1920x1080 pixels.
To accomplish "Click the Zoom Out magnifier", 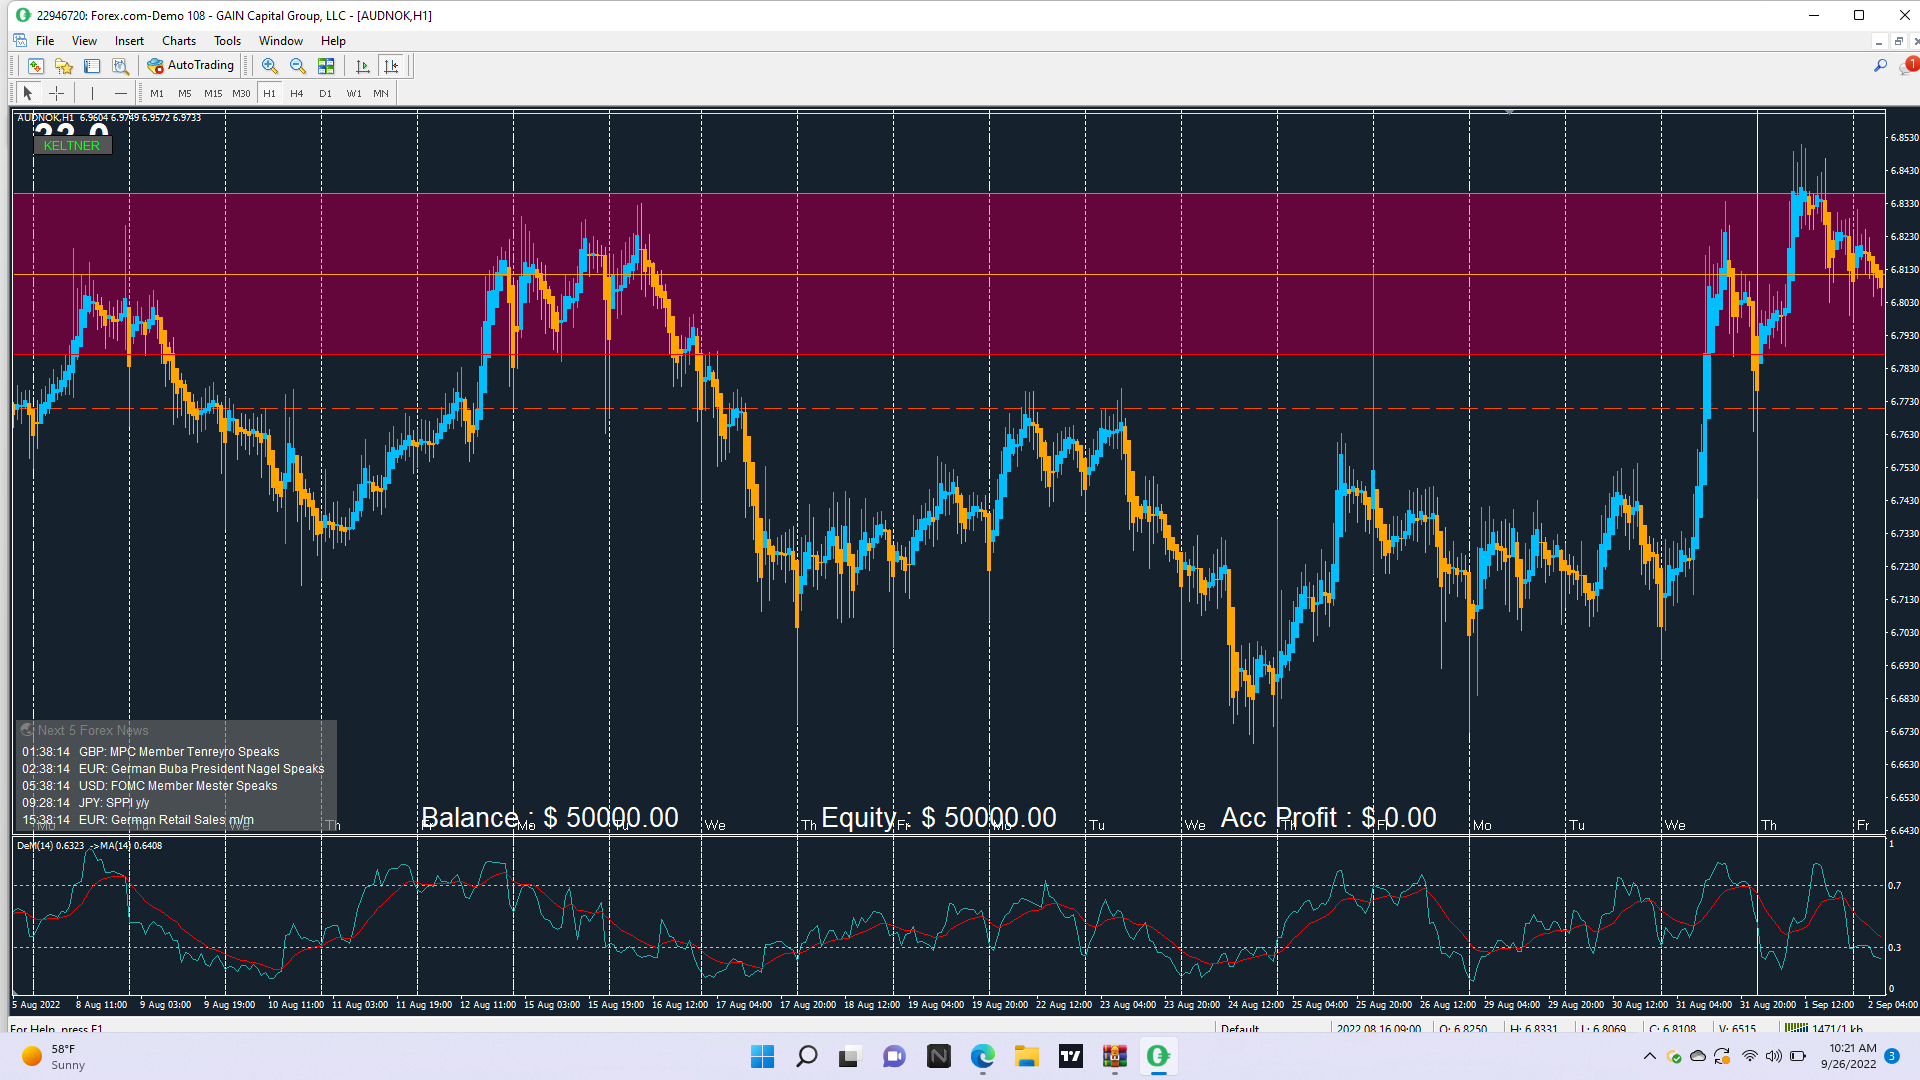I will 297,66.
